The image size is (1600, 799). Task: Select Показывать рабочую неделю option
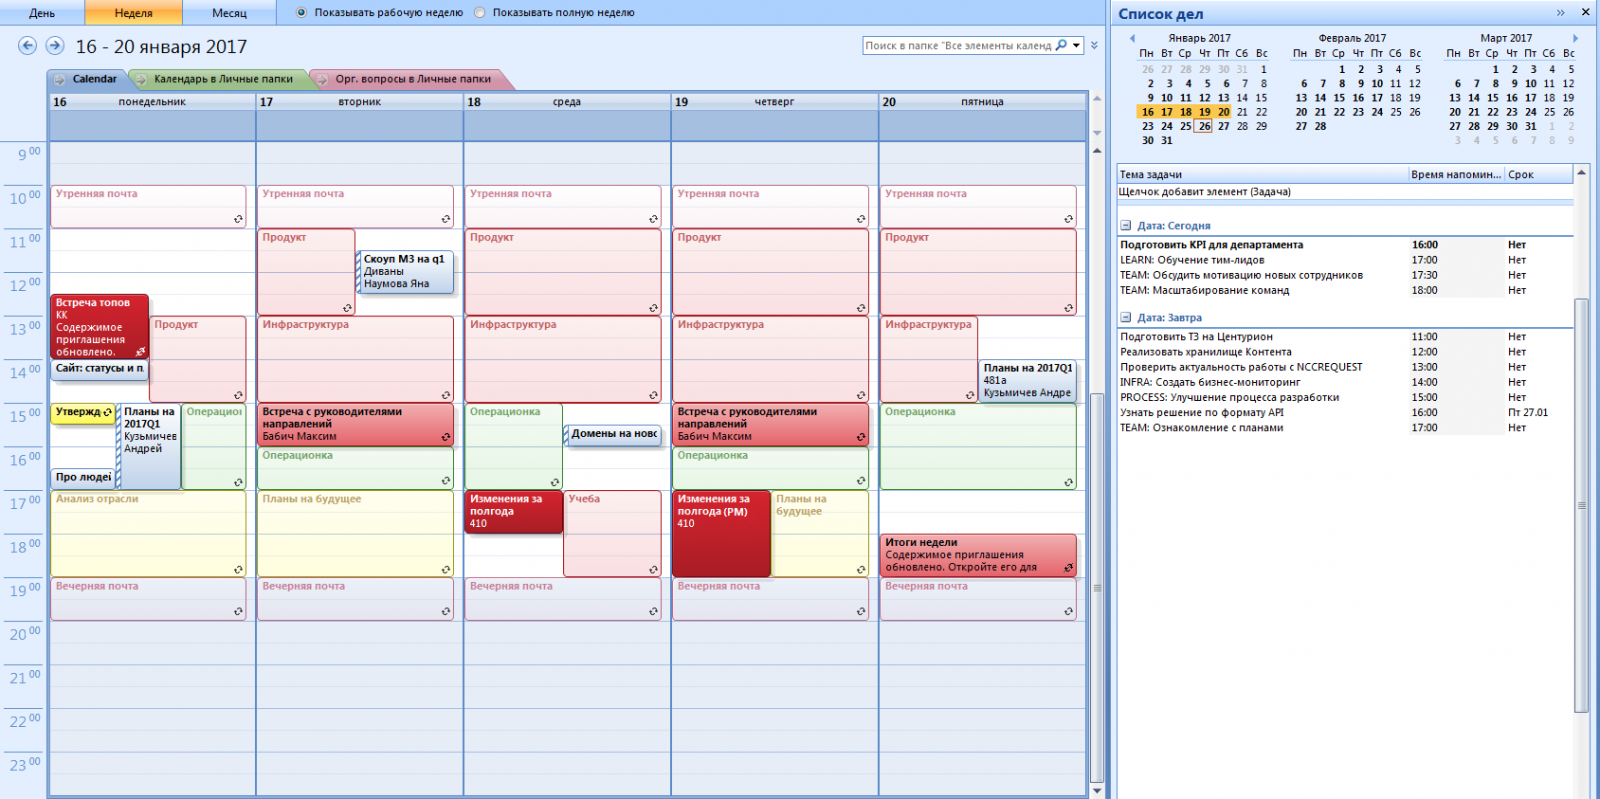coord(301,13)
